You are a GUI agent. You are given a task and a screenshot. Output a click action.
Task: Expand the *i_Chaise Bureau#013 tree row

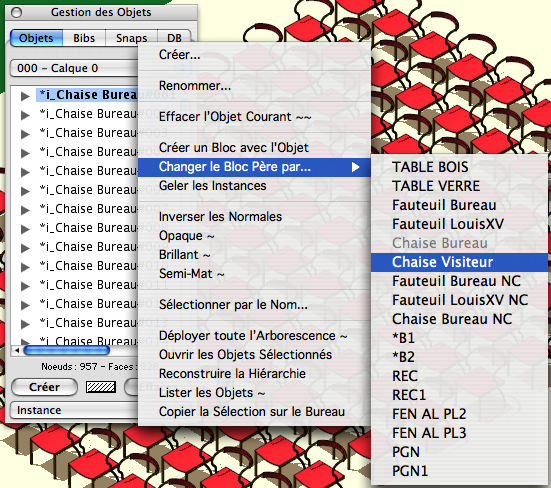(25, 324)
